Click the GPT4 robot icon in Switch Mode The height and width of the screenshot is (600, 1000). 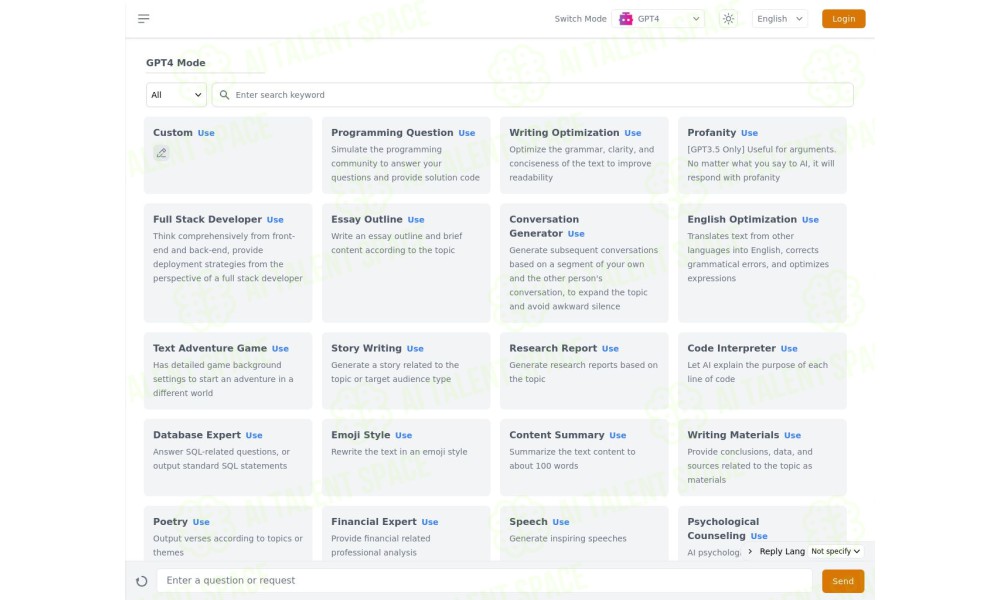coord(626,18)
